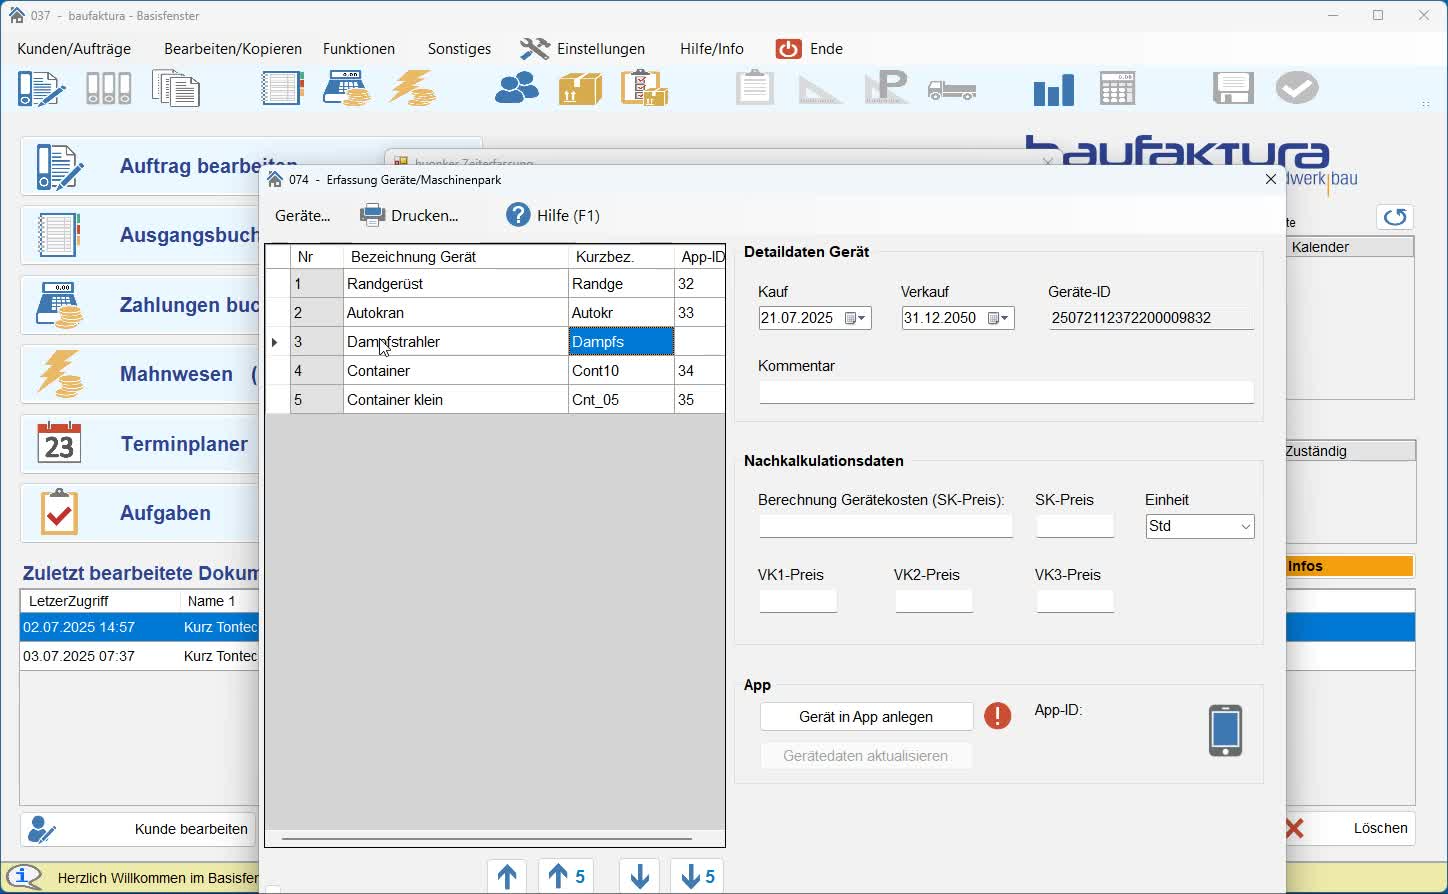
Task: Open the Verkauf date picker dropdown
Action: 1000,318
